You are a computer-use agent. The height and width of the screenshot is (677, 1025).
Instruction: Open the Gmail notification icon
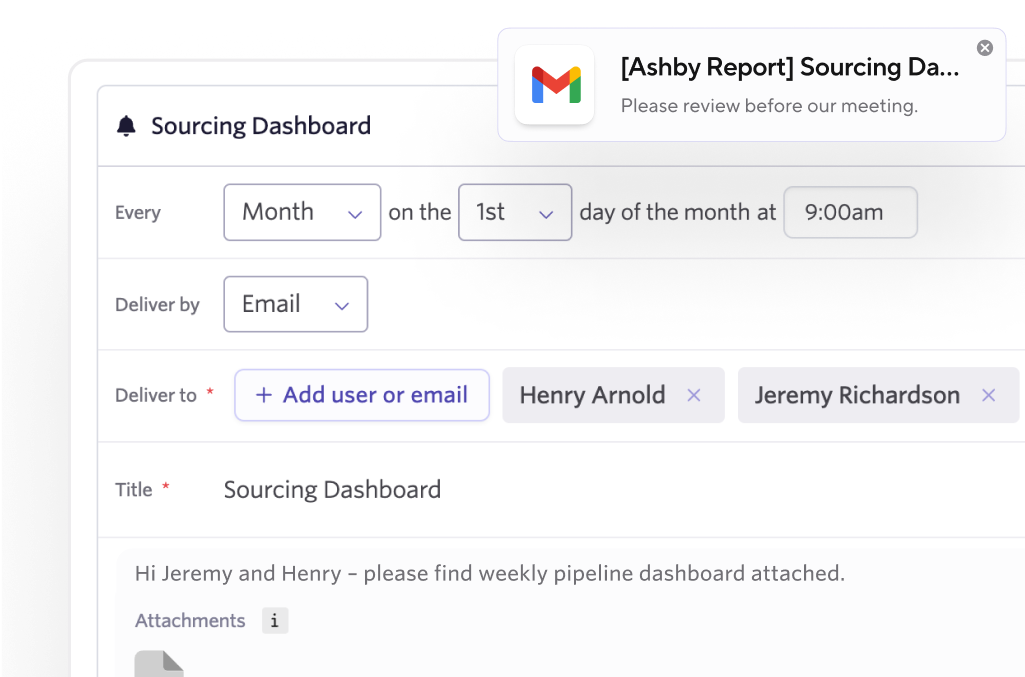point(555,85)
